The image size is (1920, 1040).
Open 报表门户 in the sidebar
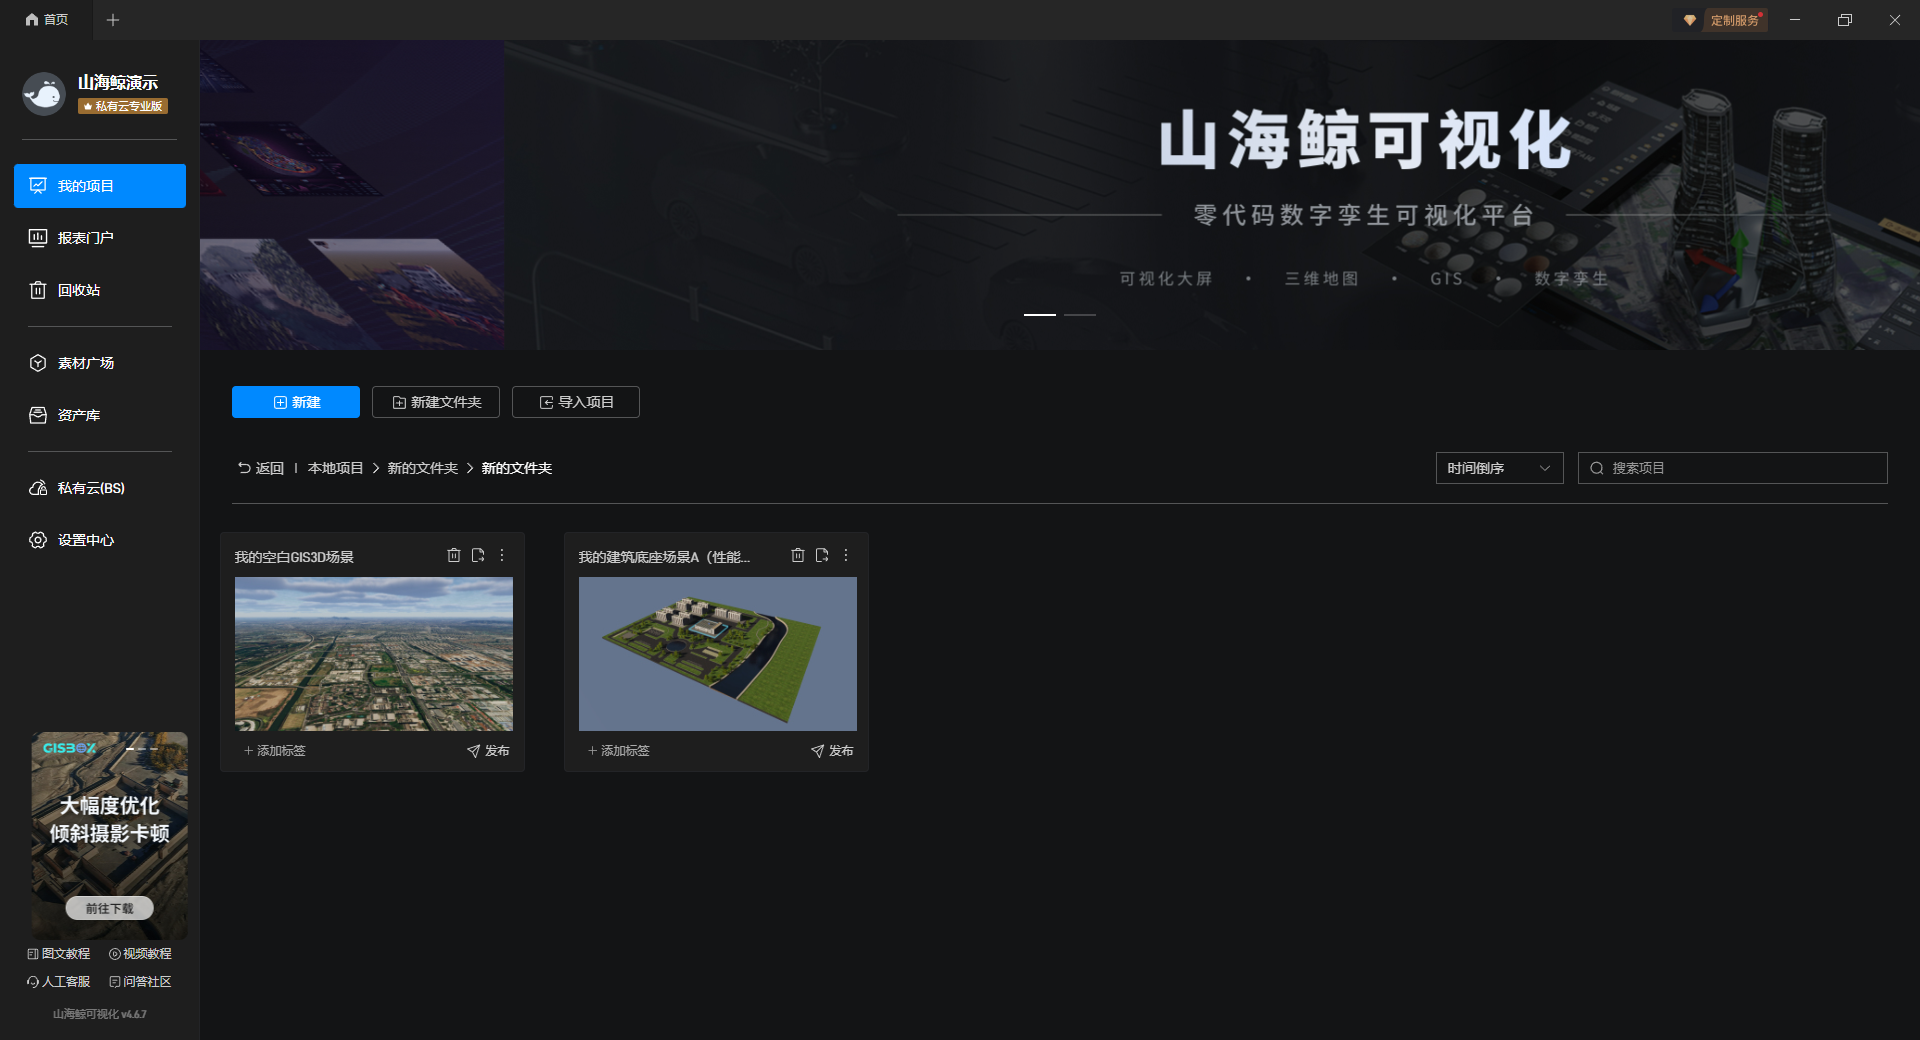[x=100, y=238]
